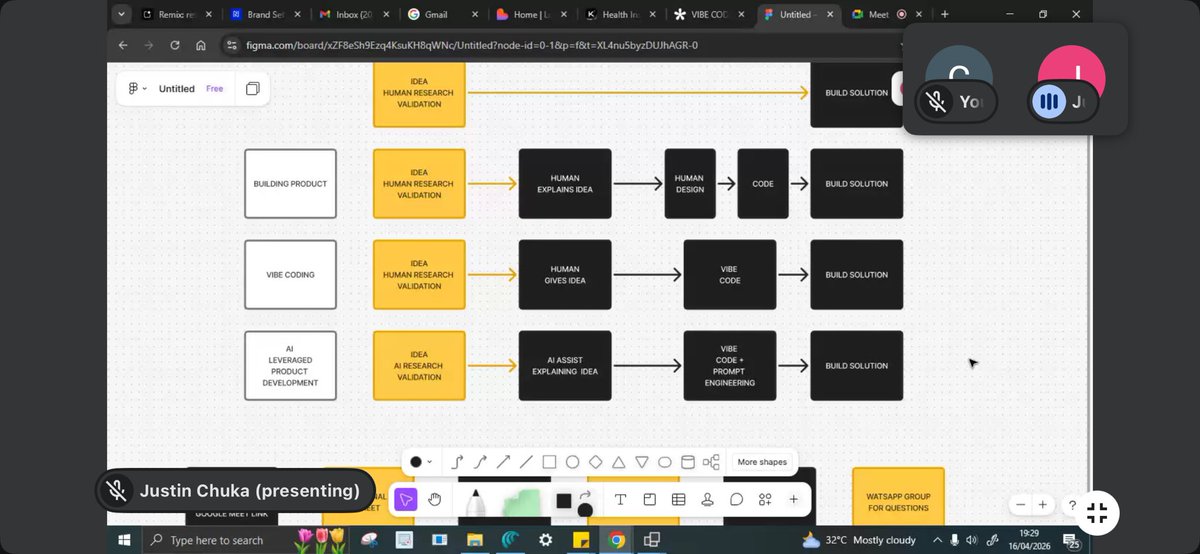This screenshot has height=554, width=1200.
Task: Open the Windows Start menu
Action: (124, 540)
